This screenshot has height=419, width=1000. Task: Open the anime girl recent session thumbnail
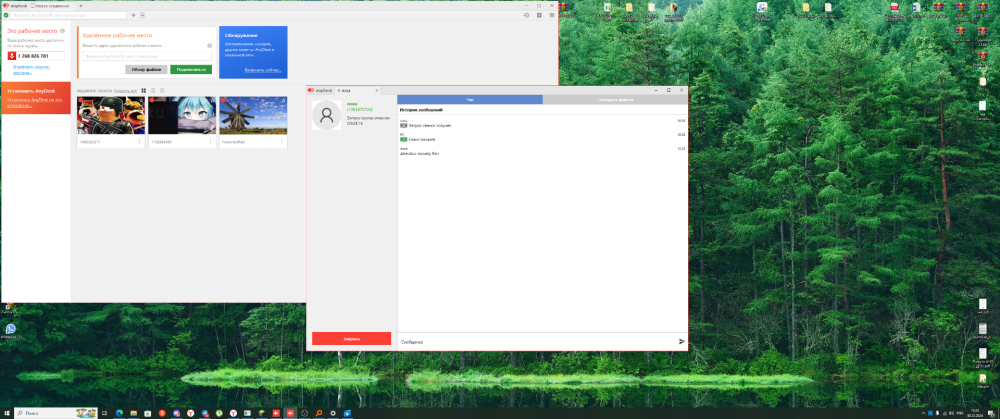coord(182,115)
